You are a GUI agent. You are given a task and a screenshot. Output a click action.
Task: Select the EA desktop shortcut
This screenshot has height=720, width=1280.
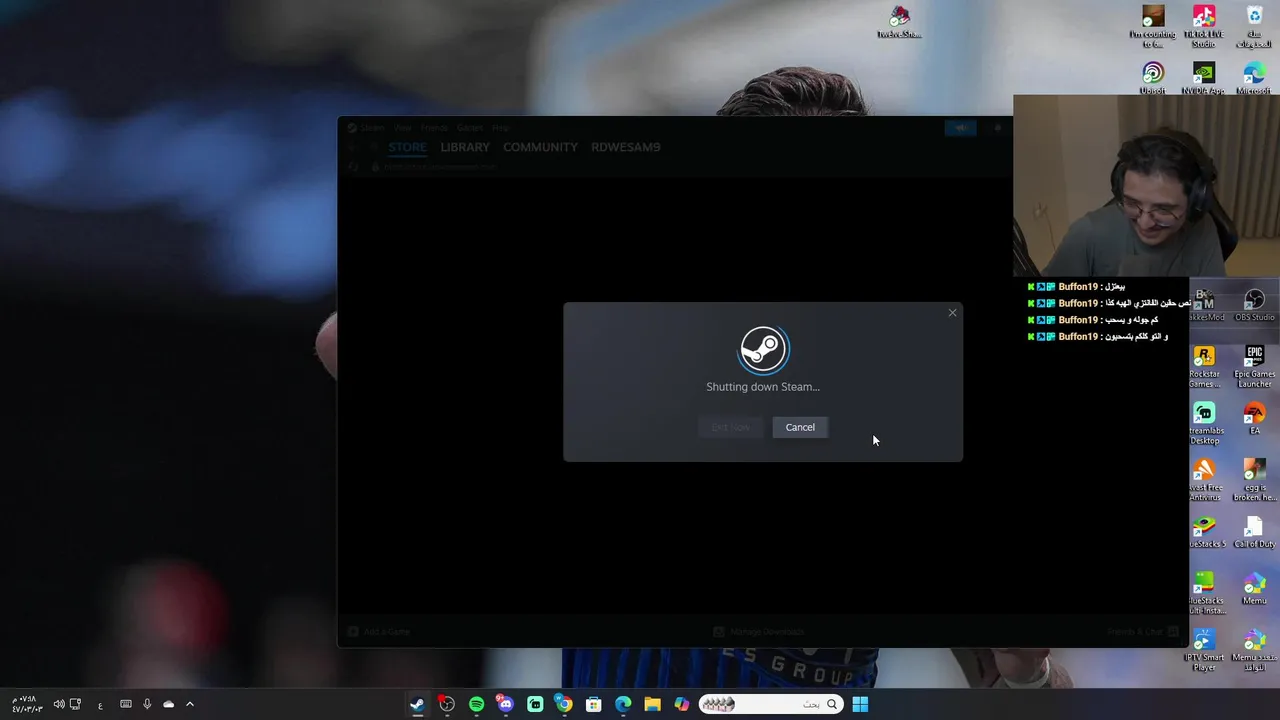pos(1254,418)
